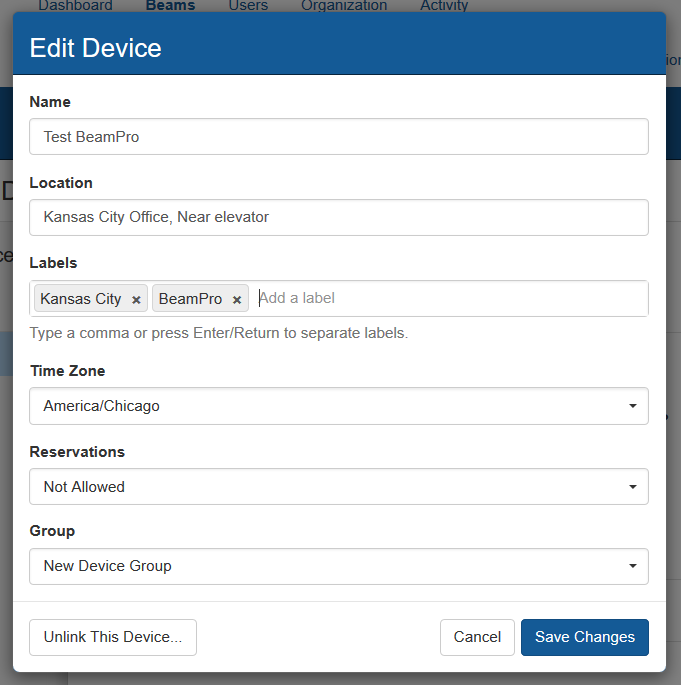The height and width of the screenshot is (685, 681).
Task: Select the BeamPro label chip text
Action: click(x=190, y=299)
